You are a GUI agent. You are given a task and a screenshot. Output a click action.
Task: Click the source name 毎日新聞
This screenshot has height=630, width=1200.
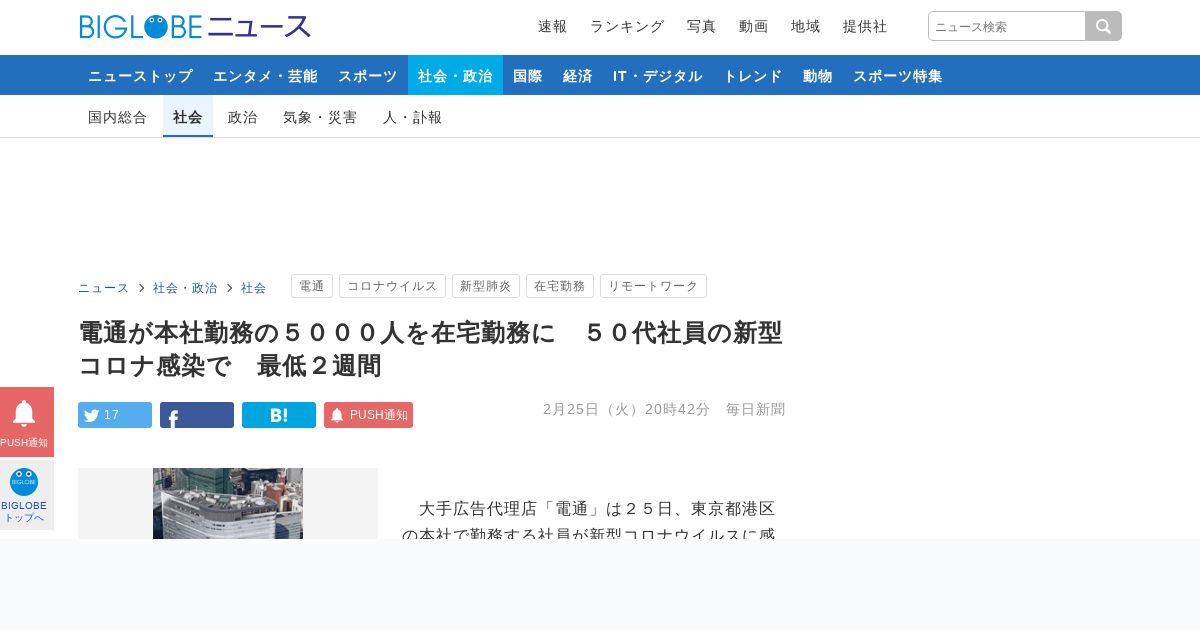tap(756, 409)
